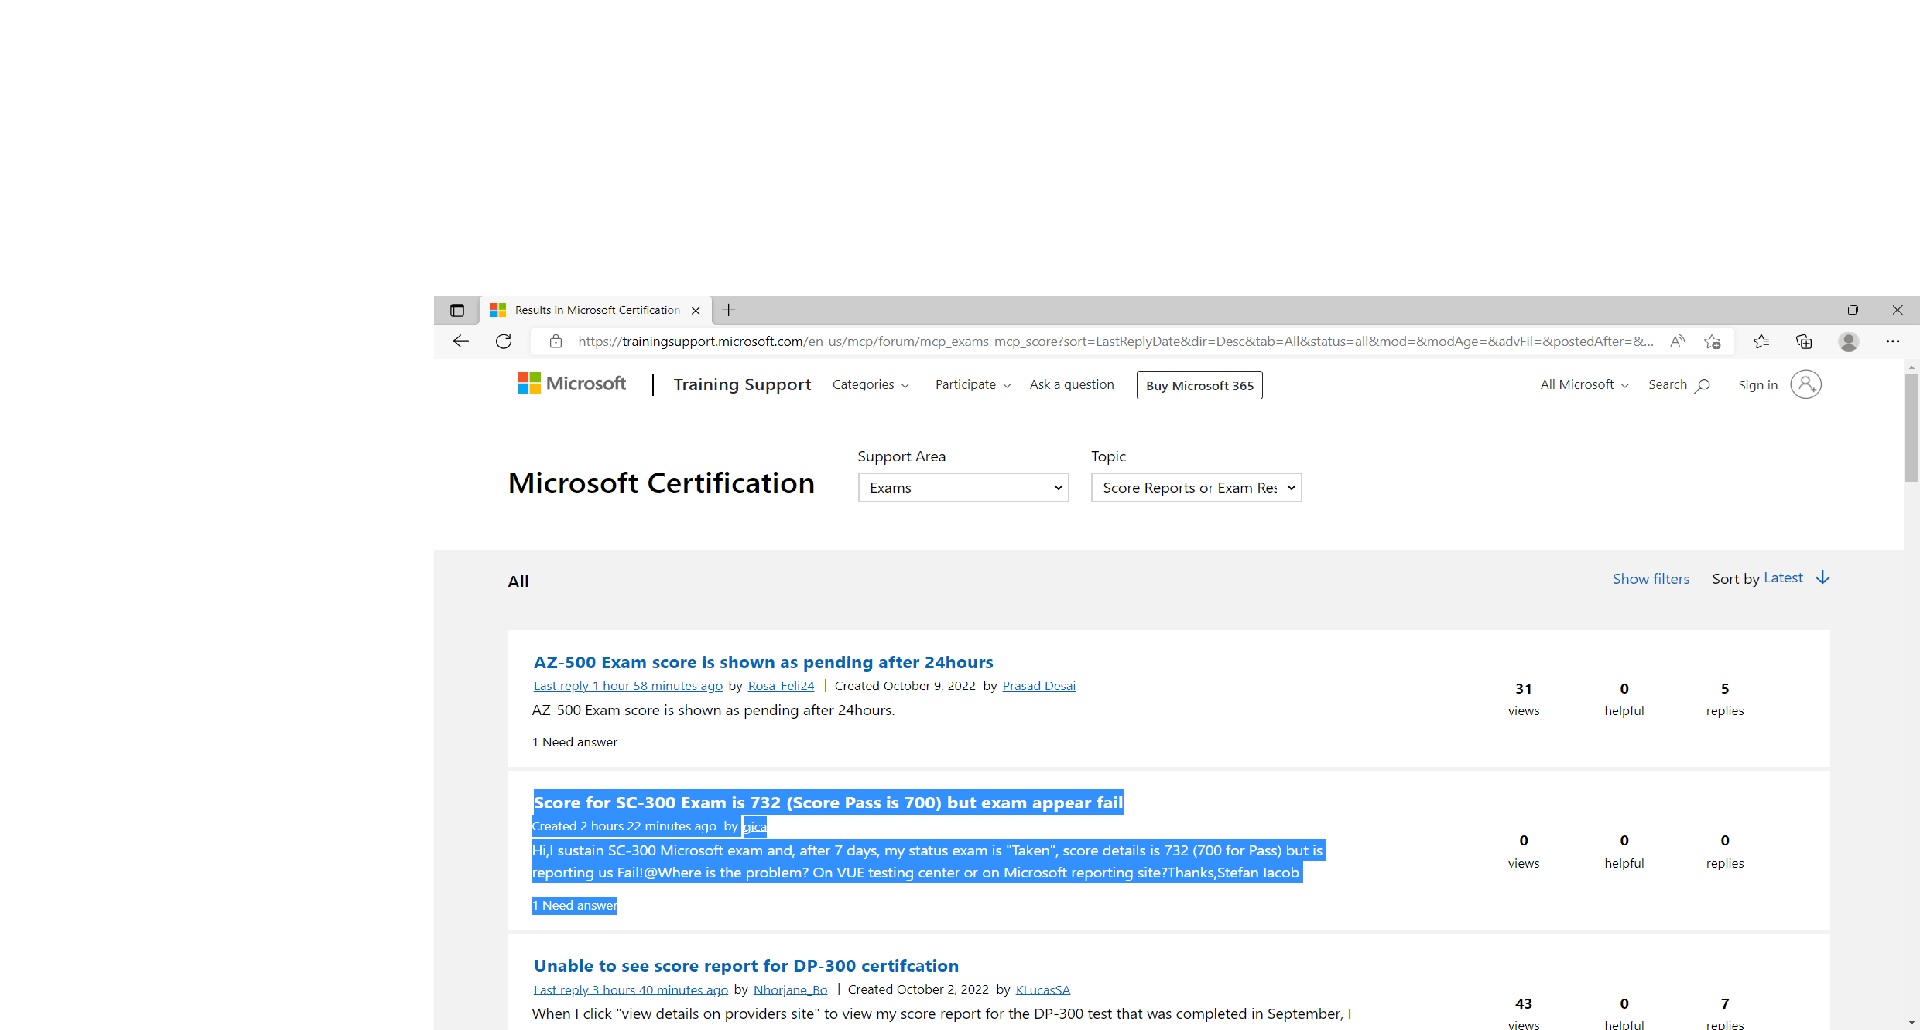1920x1030 pixels.
Task: View Rosa_Feli24 user profile
Action: coord(781,686)
